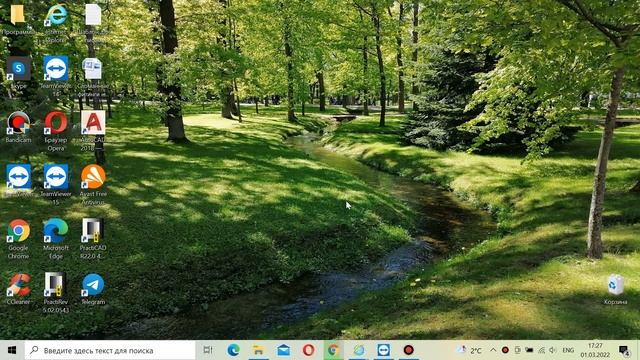Open the Mail app on the taskbar
This screenshot has width=640, height=360.
(x=283, y=350)
